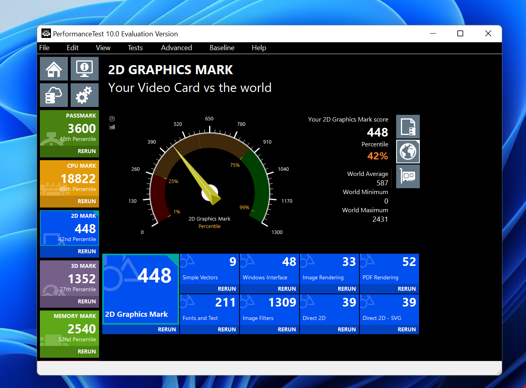The width and height of the screenshot is (526, 388).
Task: Click the speedometer gauge needle
Action: click(196, 175)
